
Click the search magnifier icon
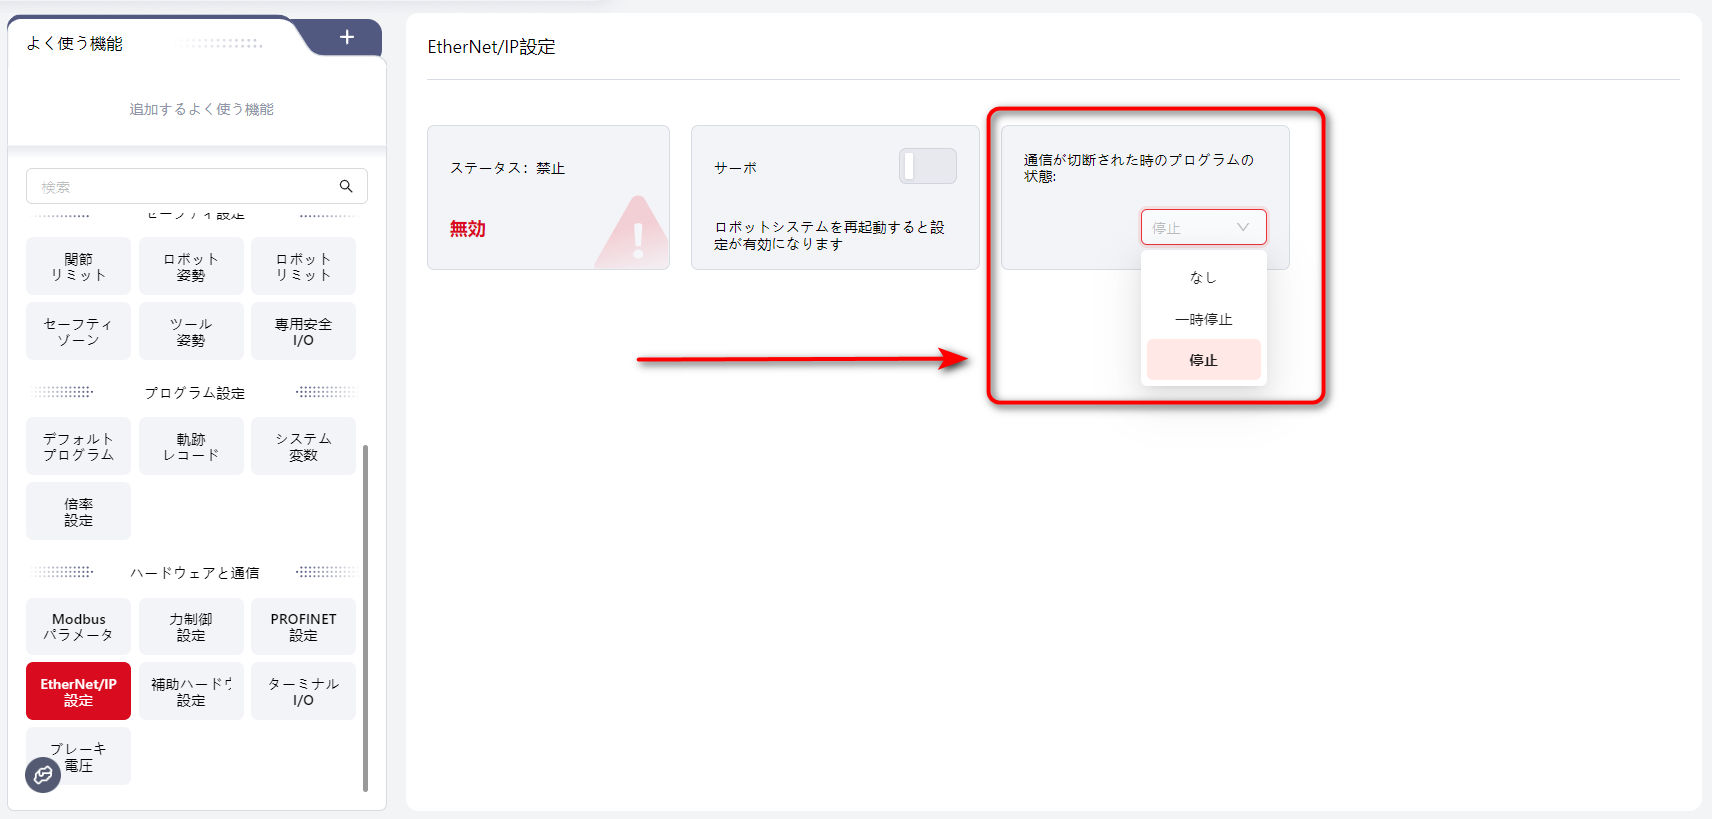tap(346, 186)
